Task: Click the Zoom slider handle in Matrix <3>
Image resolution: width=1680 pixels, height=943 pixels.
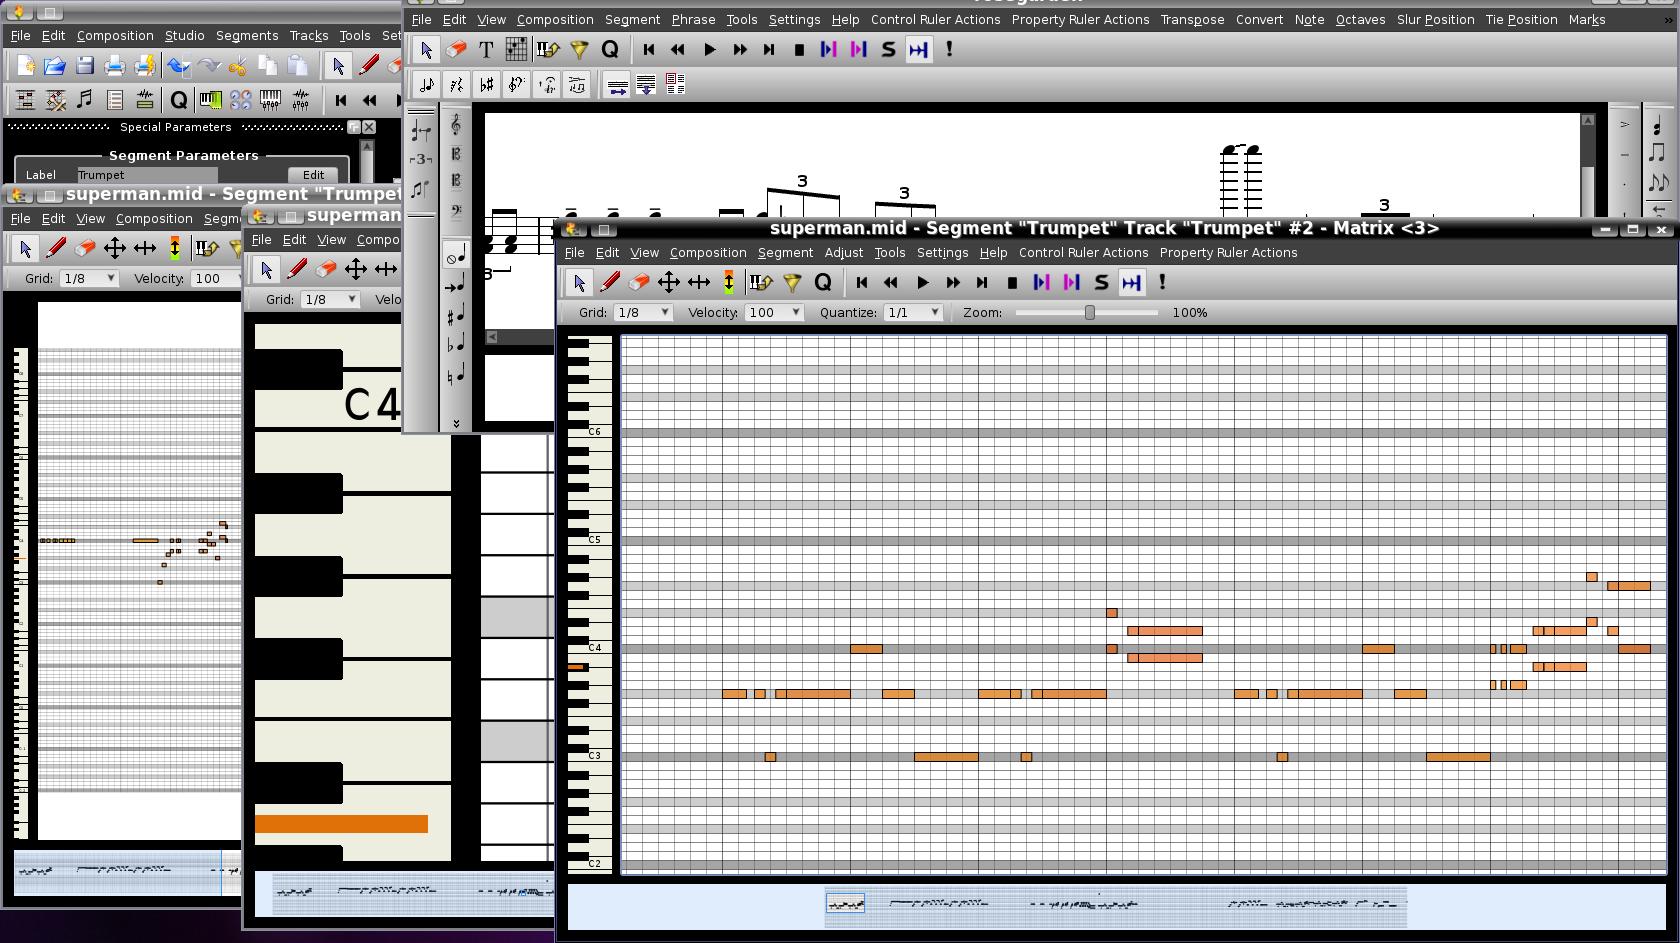Action: point(1089,313)
